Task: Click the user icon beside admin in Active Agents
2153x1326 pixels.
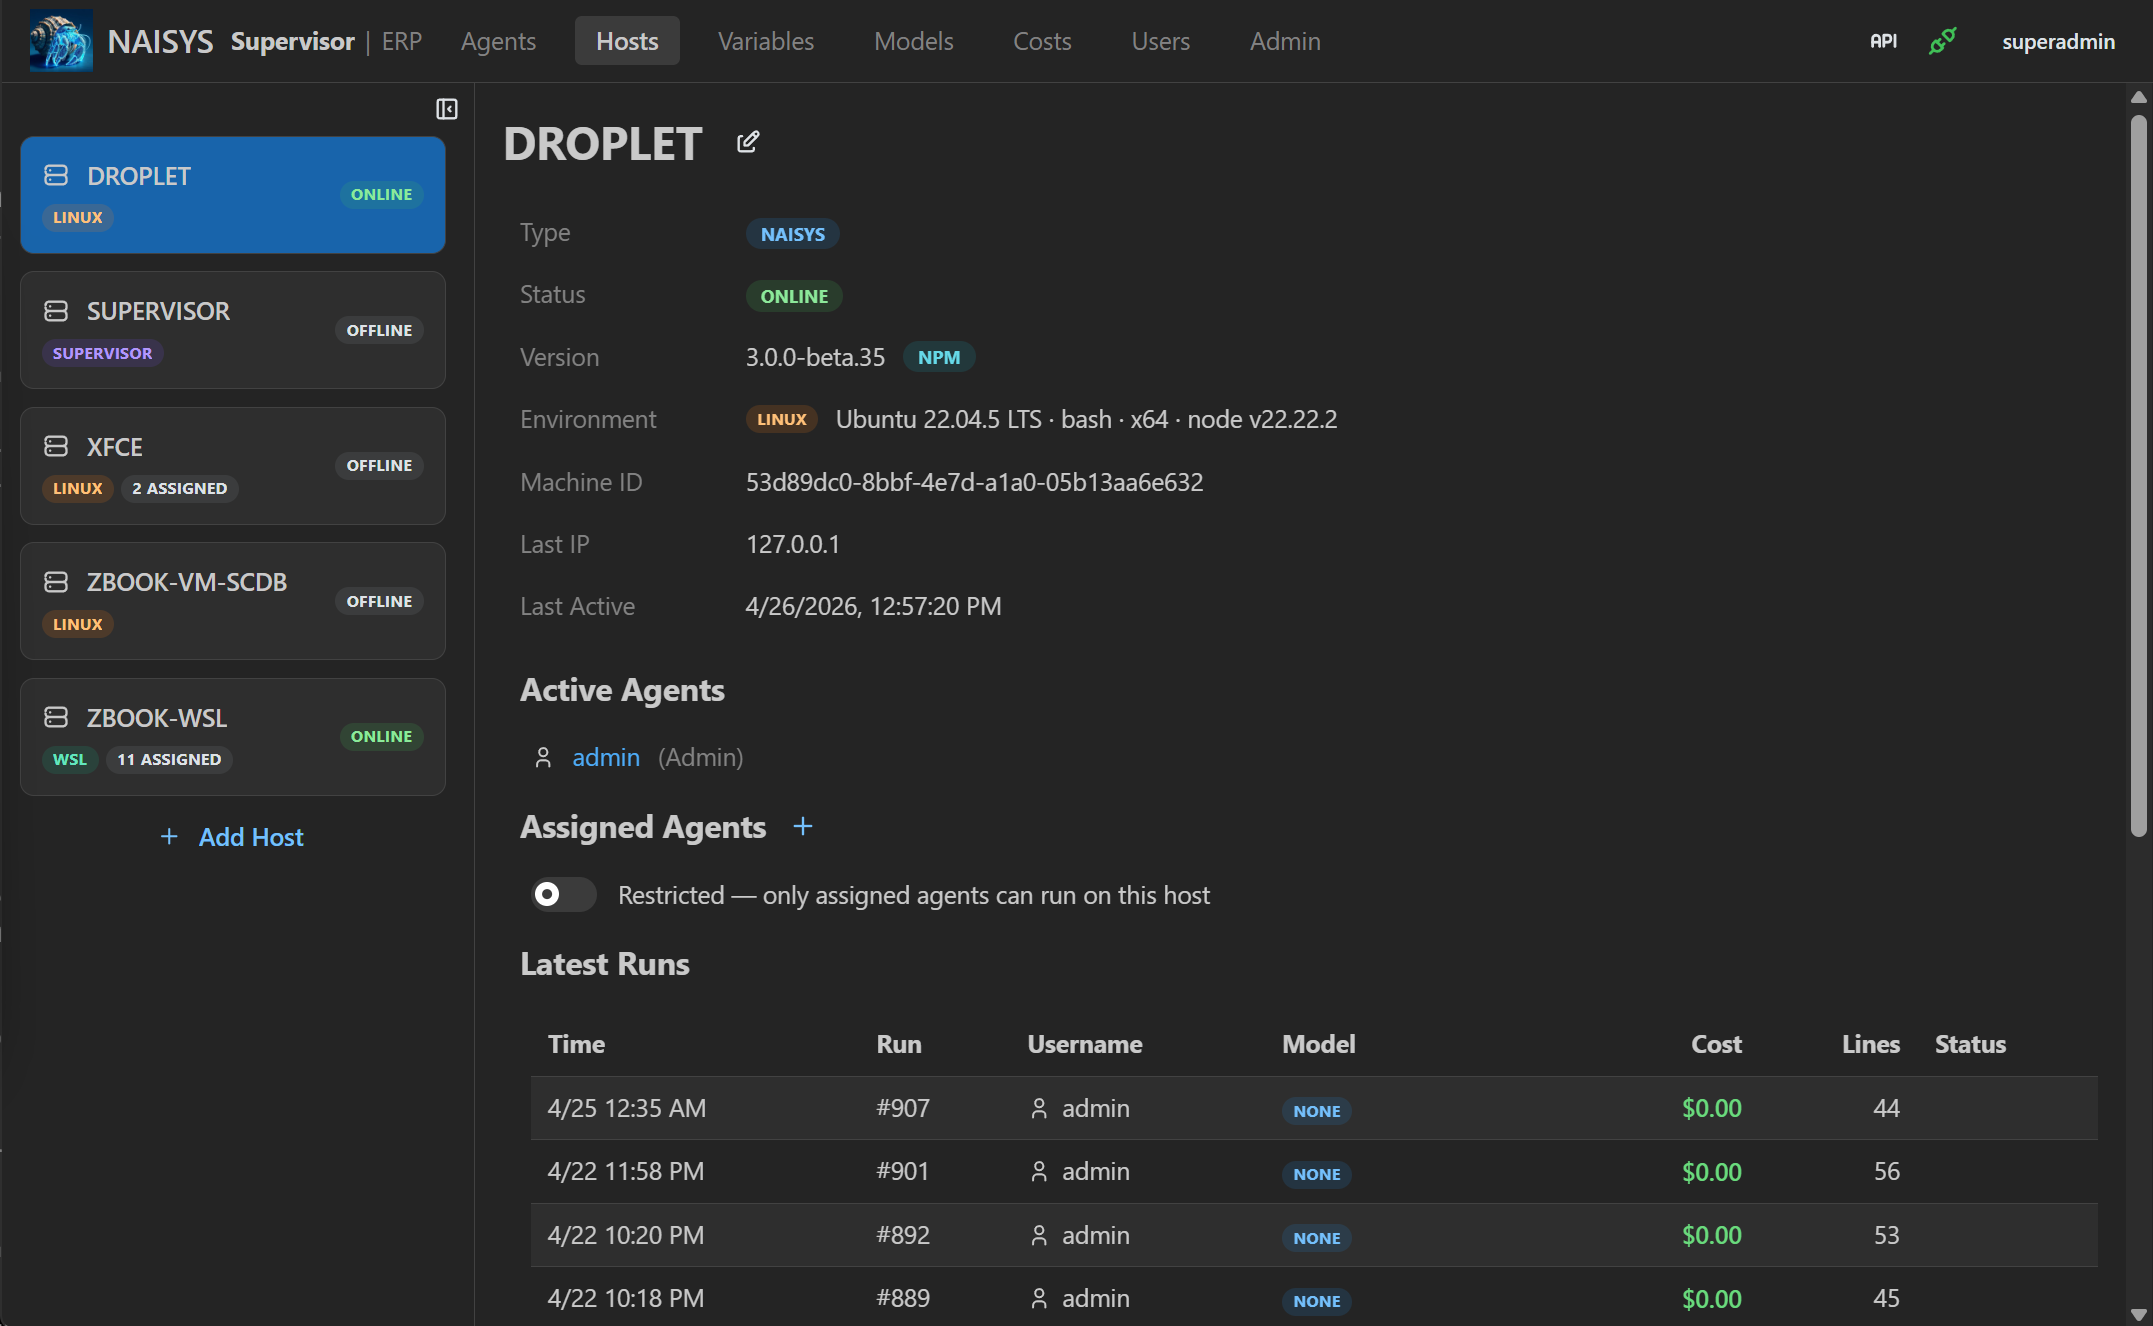Action: 543,757
